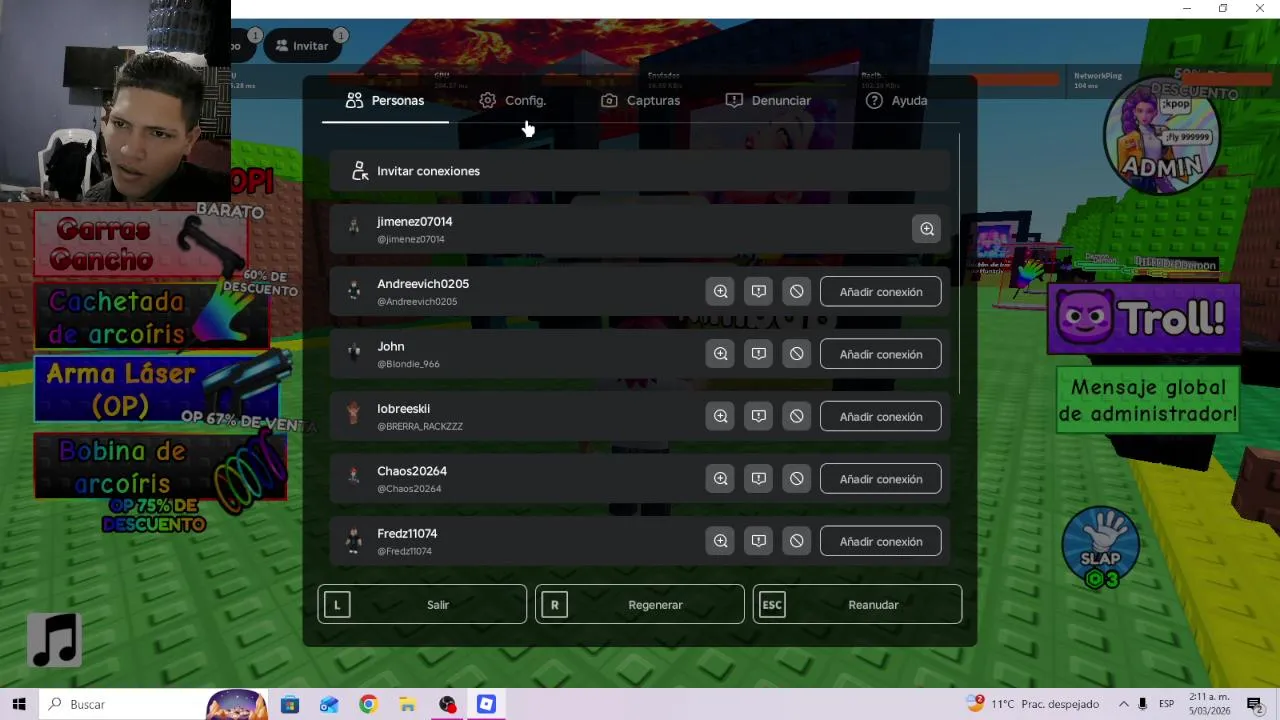This screenshot has height=720, width=1280.
Task: Select handle text @BRERRA_RACKZZZ
Action: (x=420, y=426)
